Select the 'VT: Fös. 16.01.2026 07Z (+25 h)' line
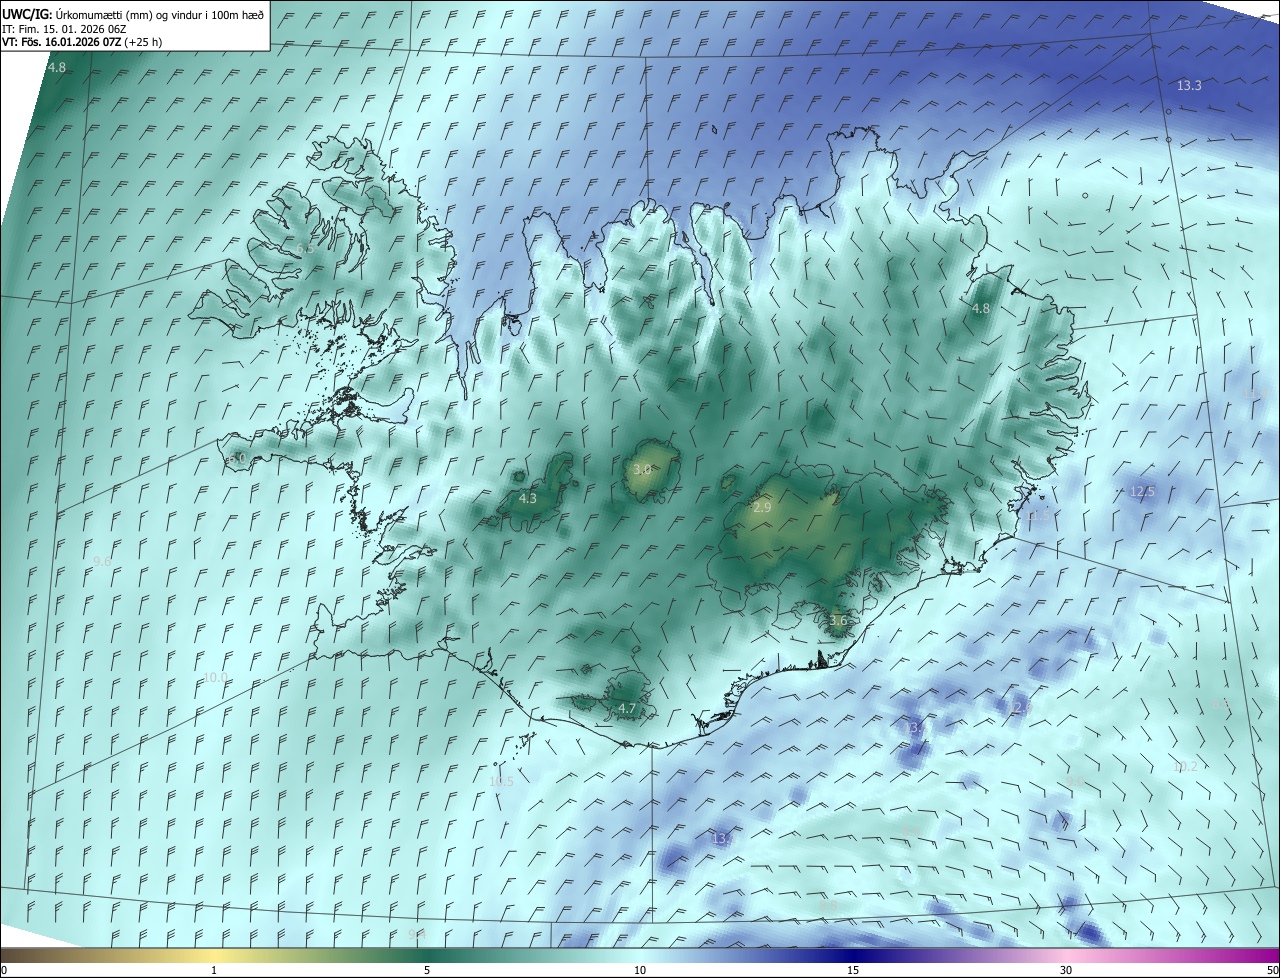 click(82, 42)
